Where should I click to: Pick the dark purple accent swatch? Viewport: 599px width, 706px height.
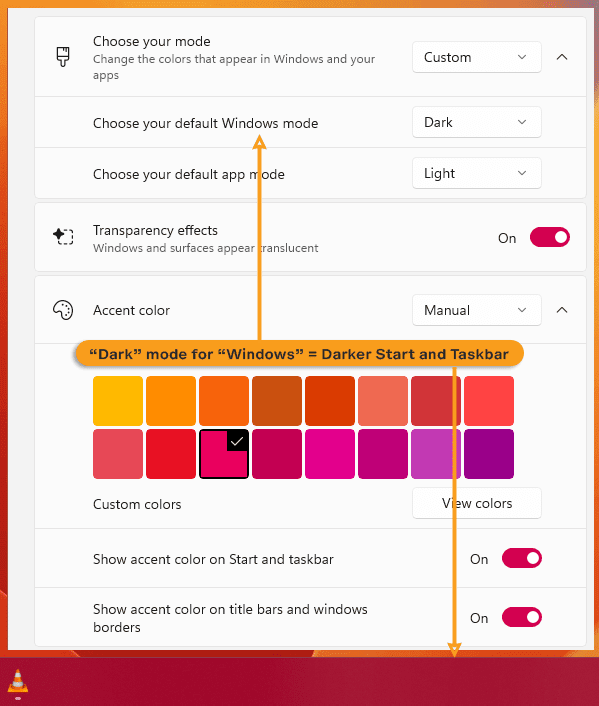point(489,454)
